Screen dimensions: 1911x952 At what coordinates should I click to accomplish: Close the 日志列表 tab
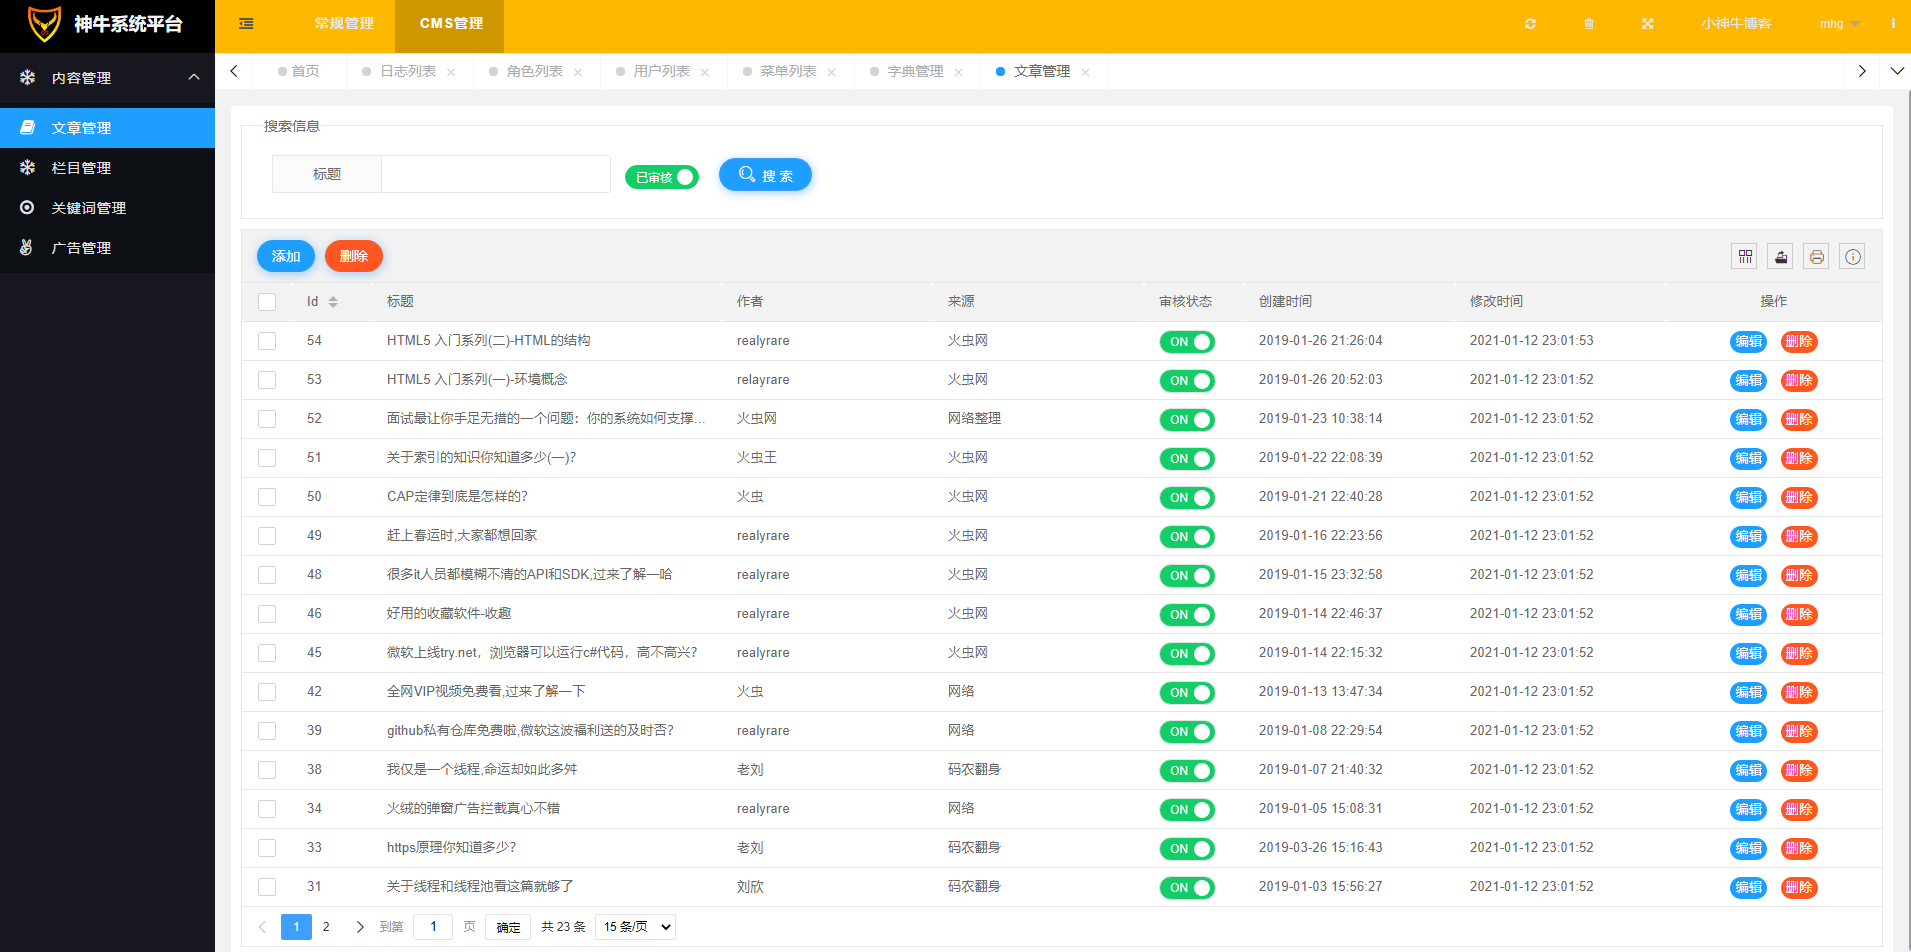point(451,72)
